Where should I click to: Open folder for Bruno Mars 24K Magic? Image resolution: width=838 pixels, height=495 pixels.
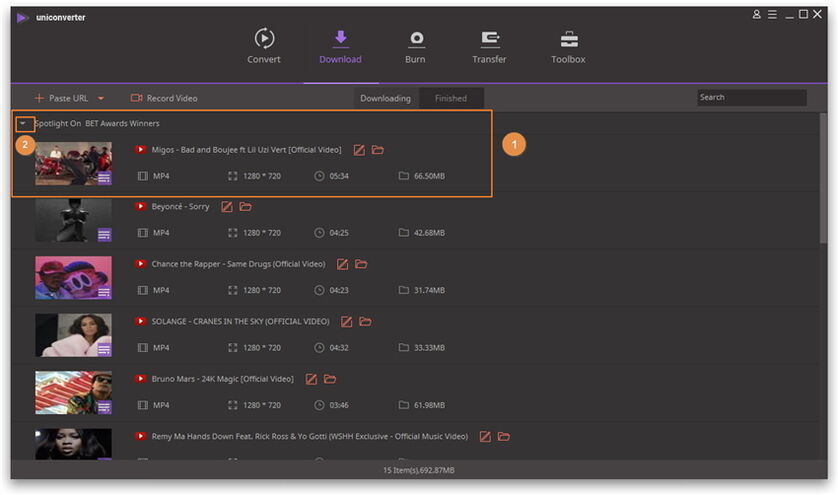330,378
